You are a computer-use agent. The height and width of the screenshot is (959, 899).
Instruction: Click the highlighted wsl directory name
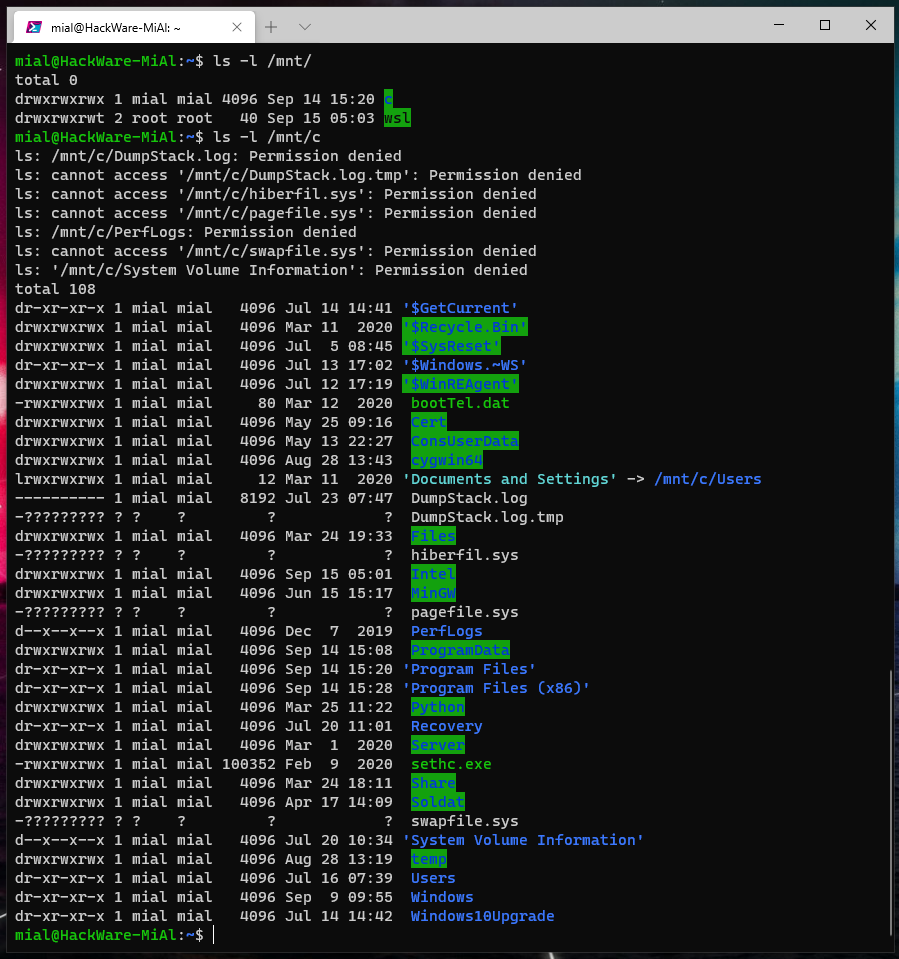click(397, 118)
